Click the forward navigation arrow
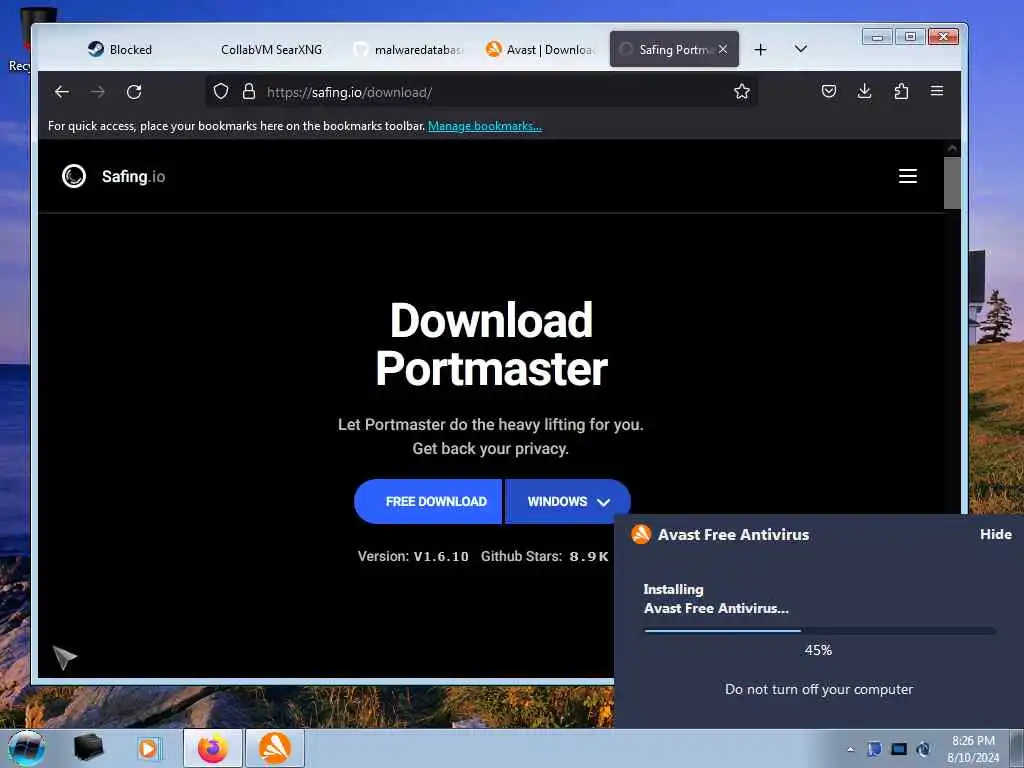The height and width of the screenshot is (768, 1024). click(97, 92)
